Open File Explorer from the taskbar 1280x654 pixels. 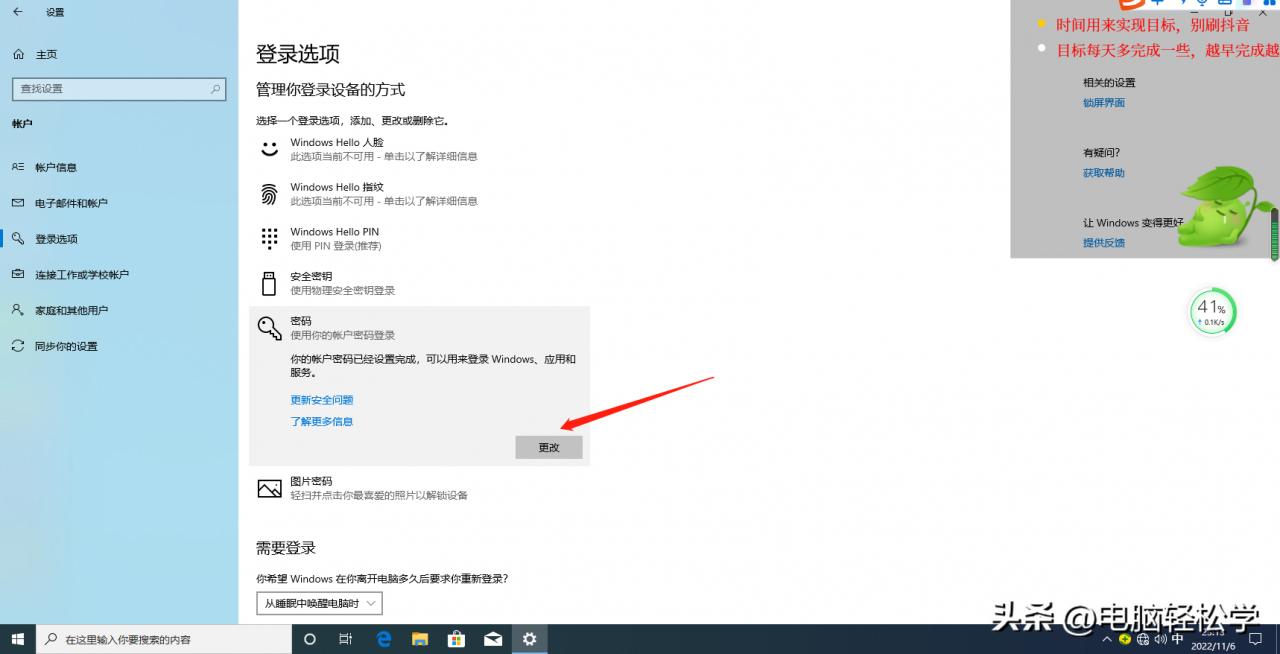[420, 639]
